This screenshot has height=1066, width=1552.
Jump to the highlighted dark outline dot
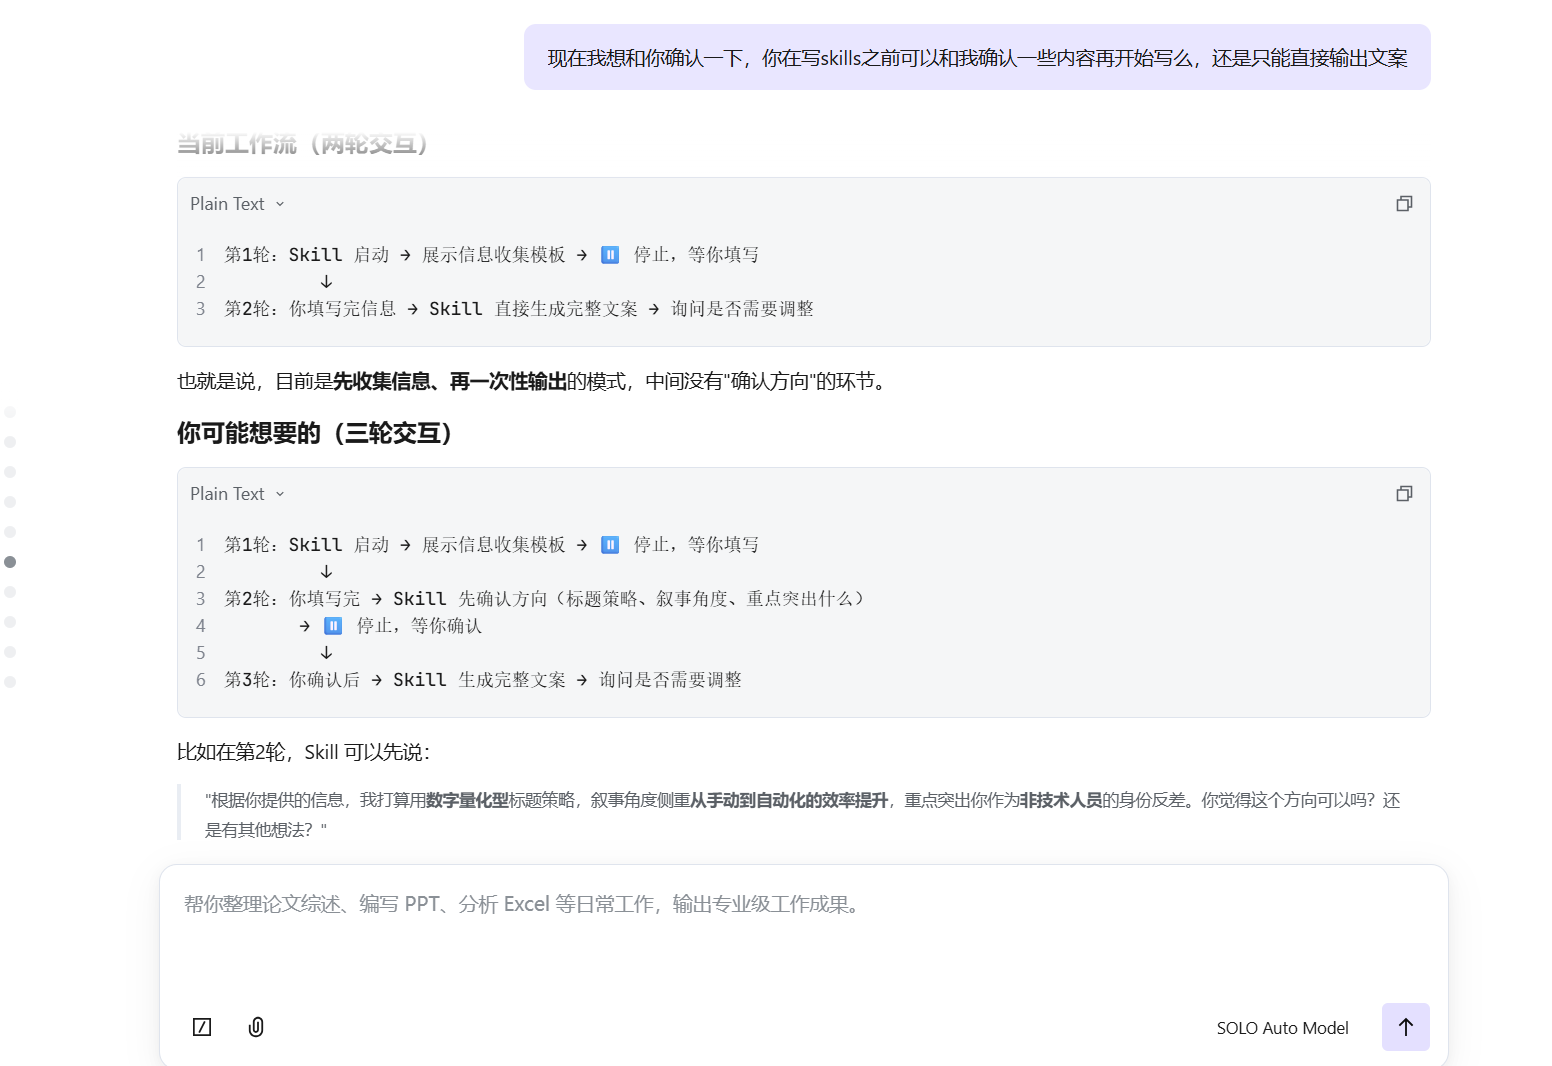click(10, 562)
